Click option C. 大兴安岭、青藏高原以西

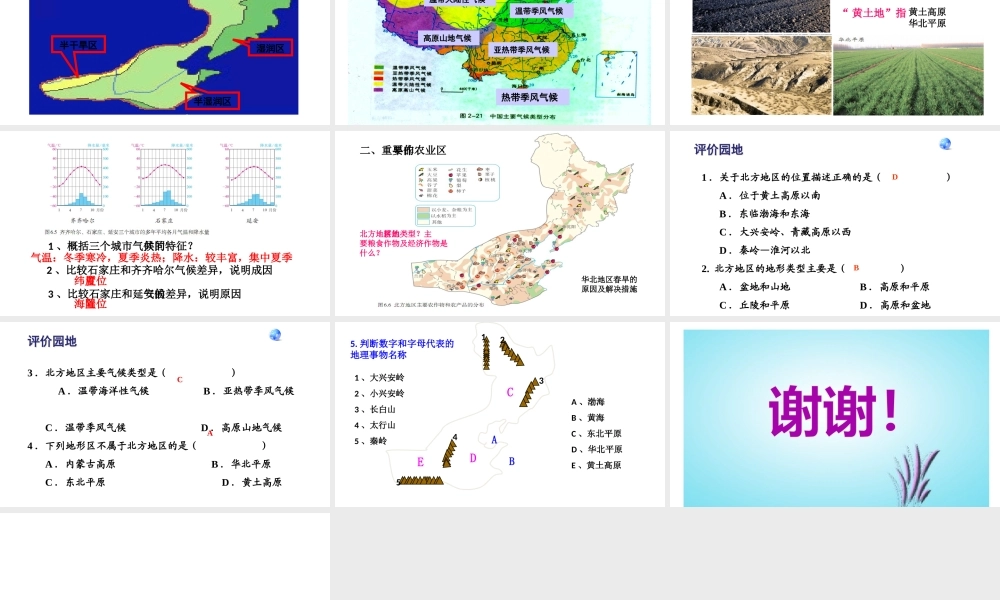(x=785, y=232)
